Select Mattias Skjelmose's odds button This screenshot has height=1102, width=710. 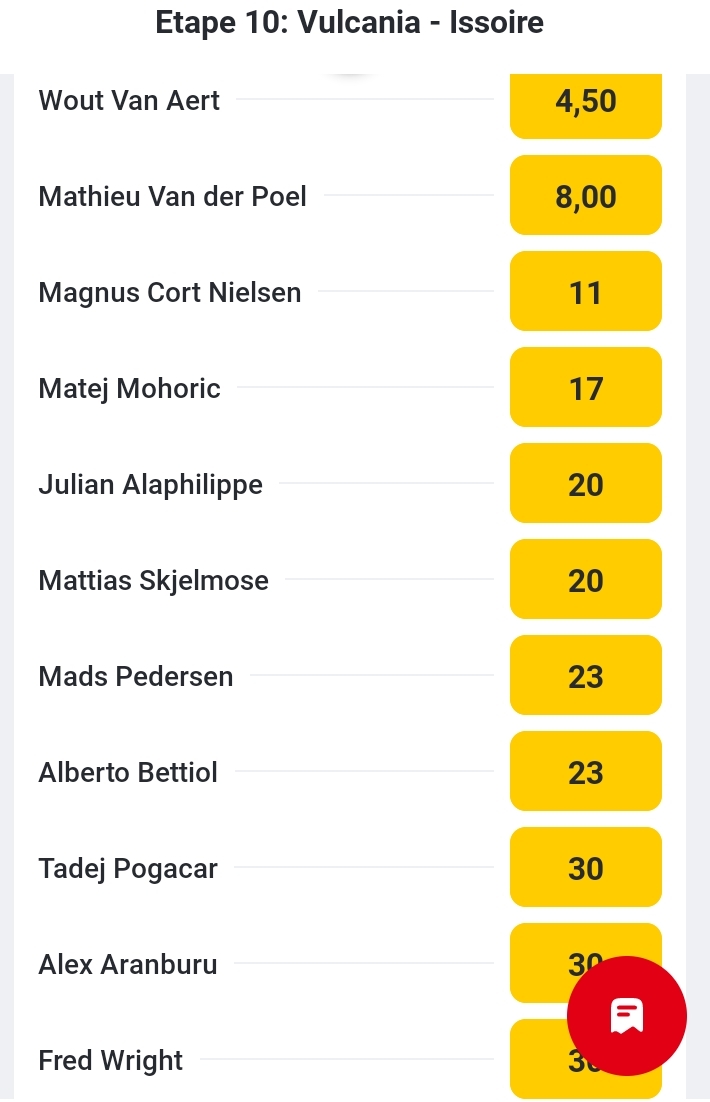(x=585, y=580)
